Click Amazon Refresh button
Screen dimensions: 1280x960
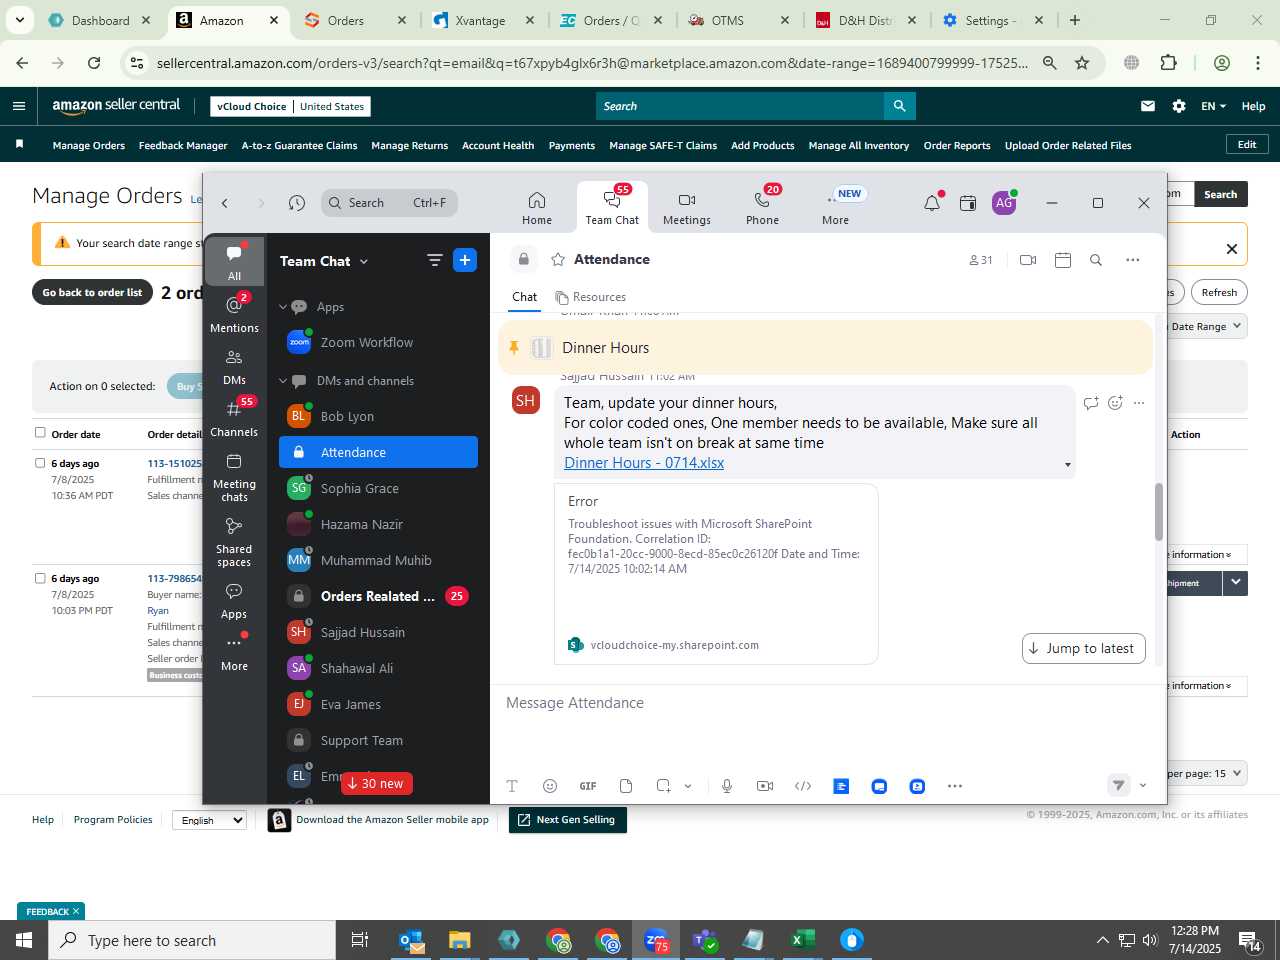coord(1219,292)
